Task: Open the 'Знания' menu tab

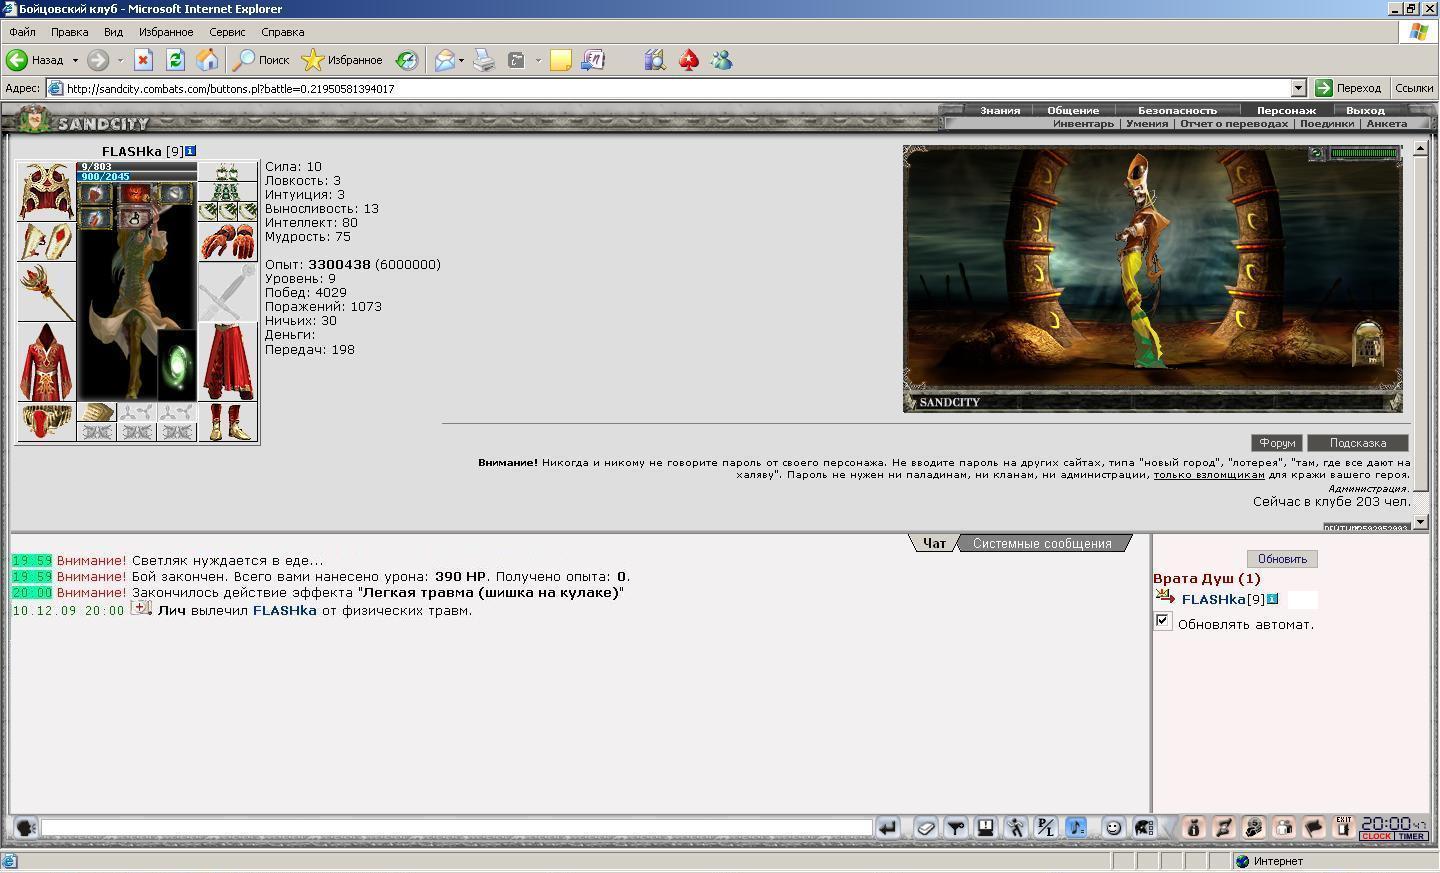Action: 1000,110
